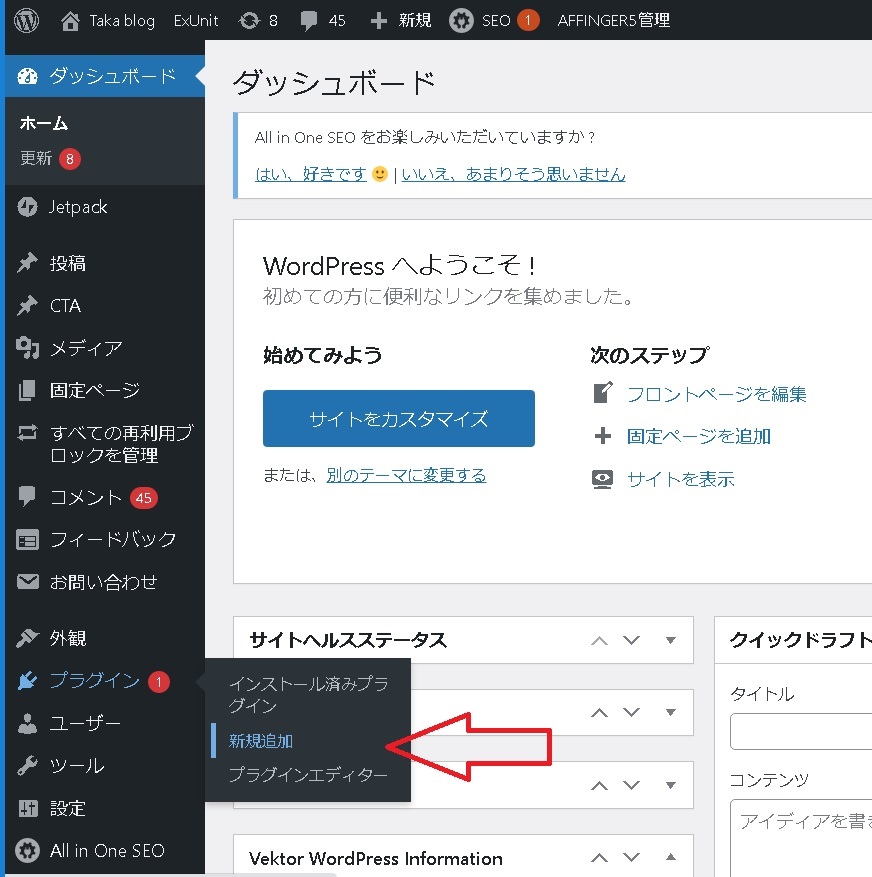Open the comments bubble icon showing 45
Viewport: 872px width, 877px height.
pyautogui.click(x=308, y=21)
